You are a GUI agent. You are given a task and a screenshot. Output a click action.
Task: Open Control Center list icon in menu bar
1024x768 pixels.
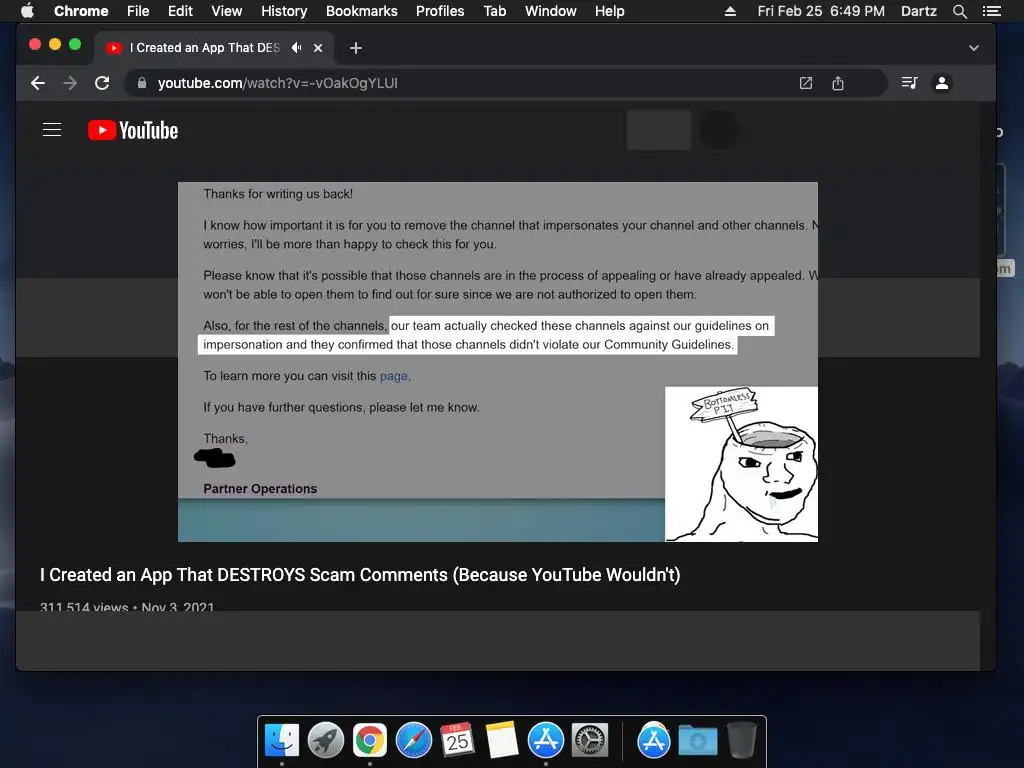click(x=992, y=11)
